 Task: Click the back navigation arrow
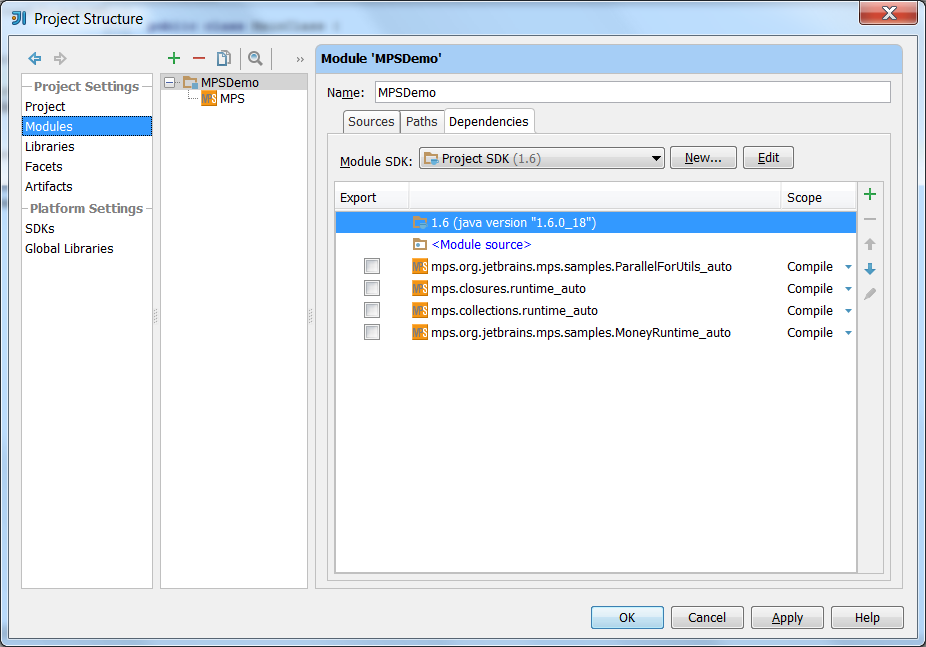tap(35, 58)
